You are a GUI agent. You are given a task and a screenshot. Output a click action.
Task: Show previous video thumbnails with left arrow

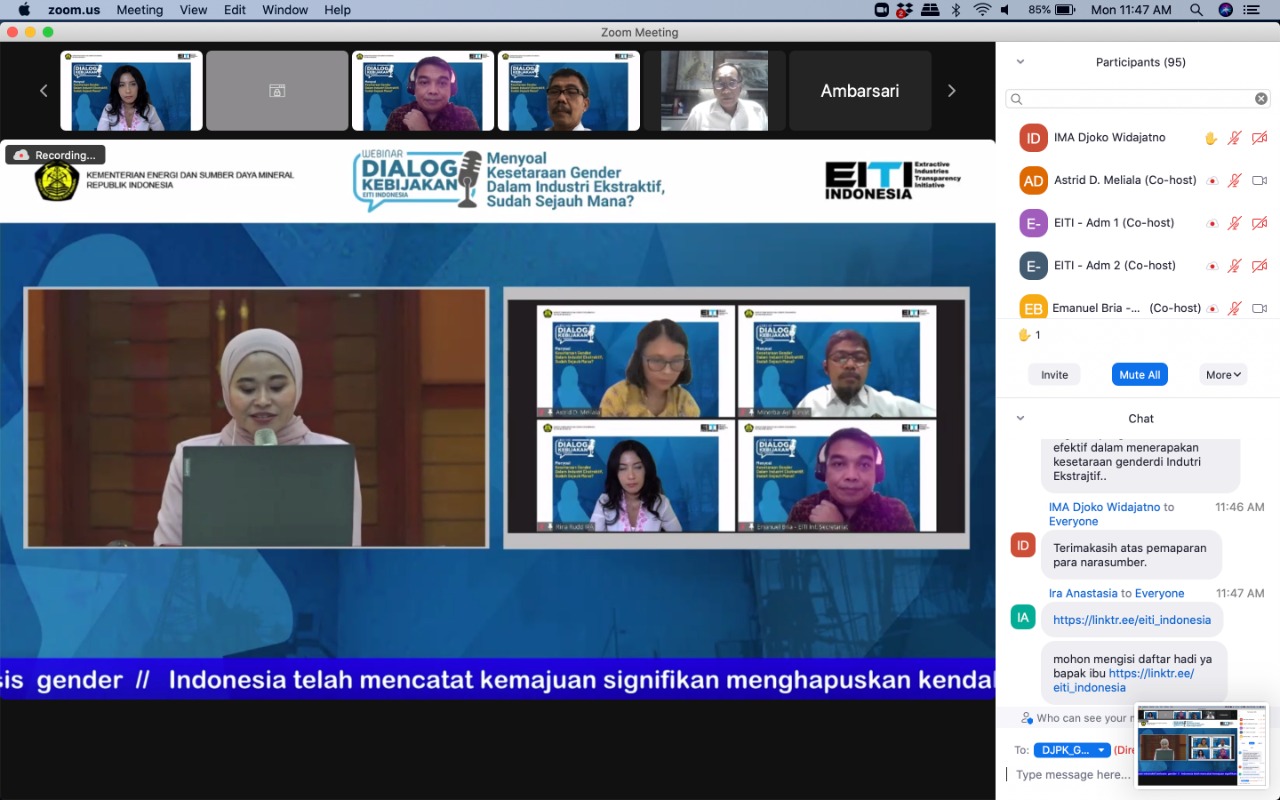[x=43, y=91]
